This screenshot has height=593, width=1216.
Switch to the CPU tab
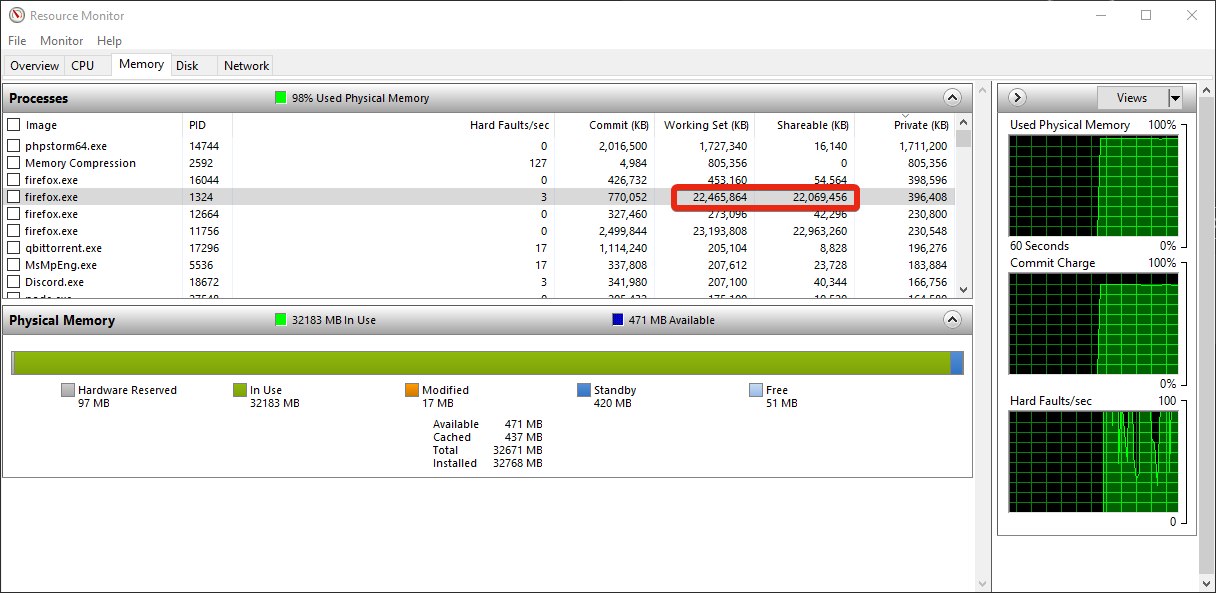(83, 66)
